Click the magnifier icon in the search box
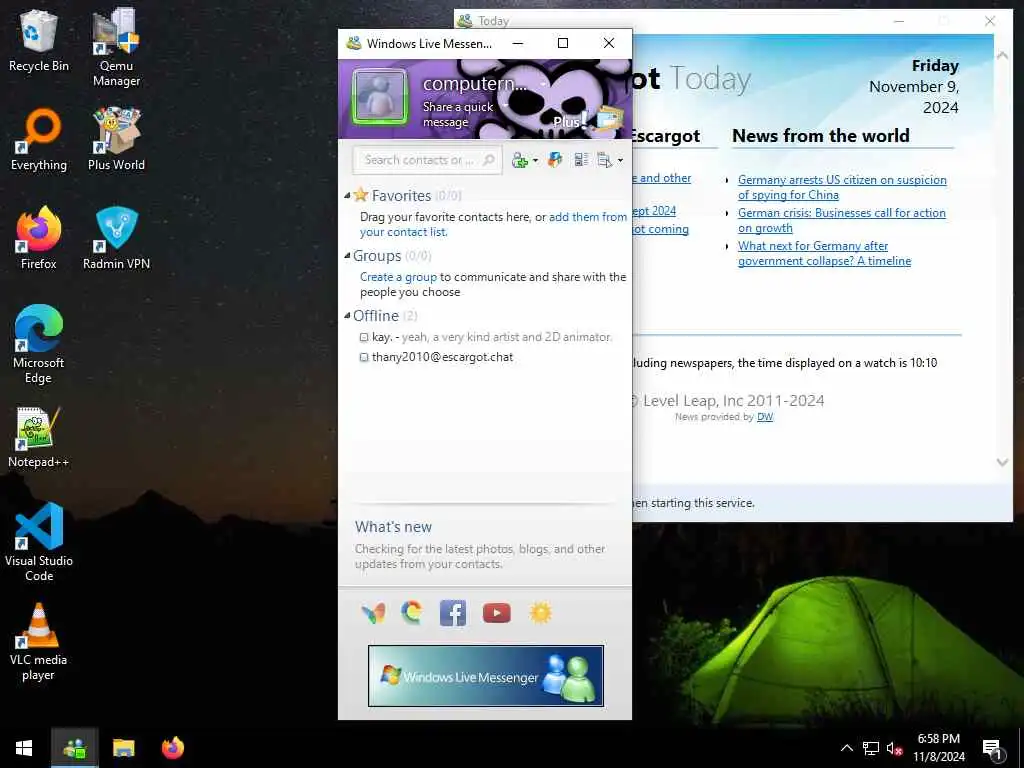The width and height of the screenshot is (1024, 768). [x=488, y=160]
